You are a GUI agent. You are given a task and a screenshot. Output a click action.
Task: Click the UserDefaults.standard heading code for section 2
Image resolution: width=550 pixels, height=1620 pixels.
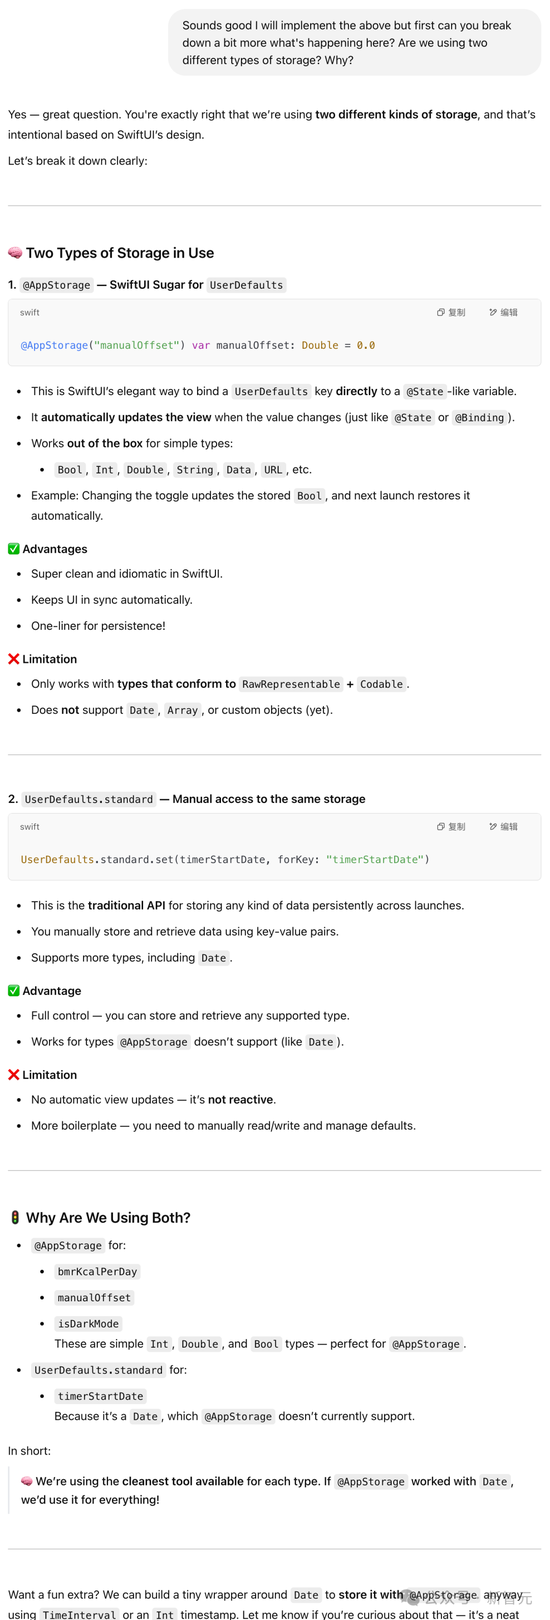tap(89, 799)
